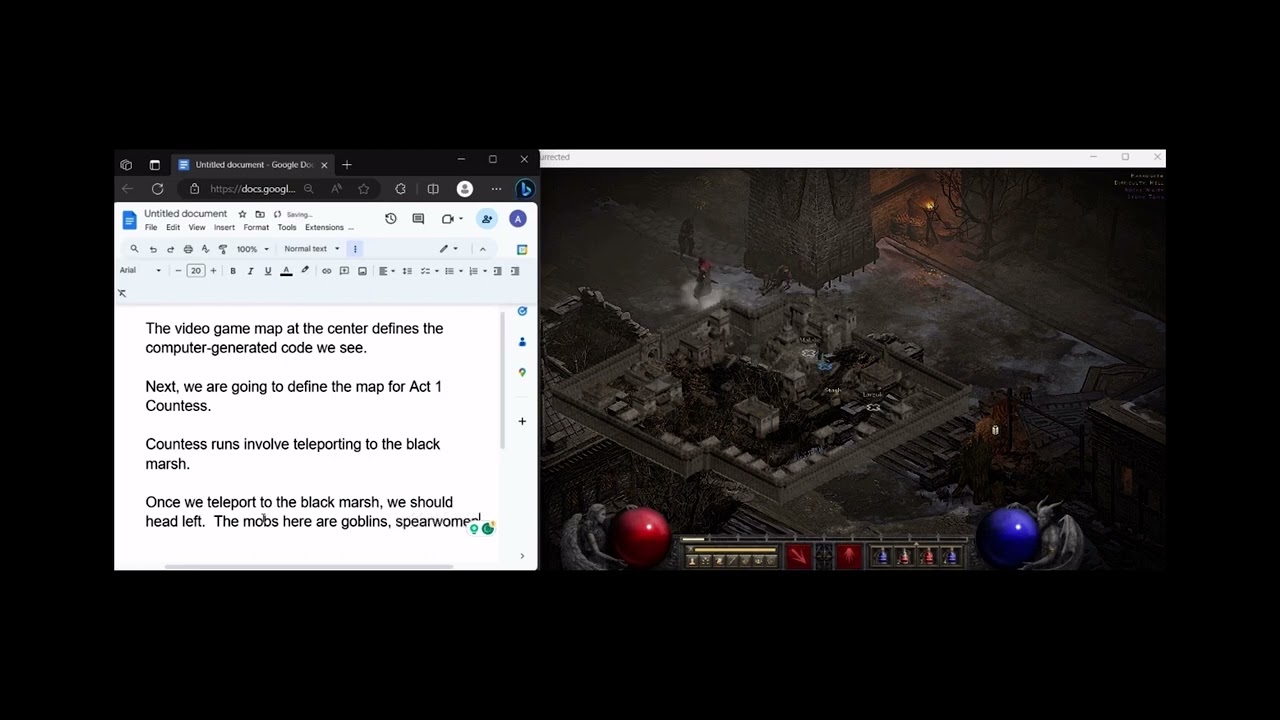Screen dimensions: 1280x720
Task: Print the document using the printer icon
Action: pos(188,249)
